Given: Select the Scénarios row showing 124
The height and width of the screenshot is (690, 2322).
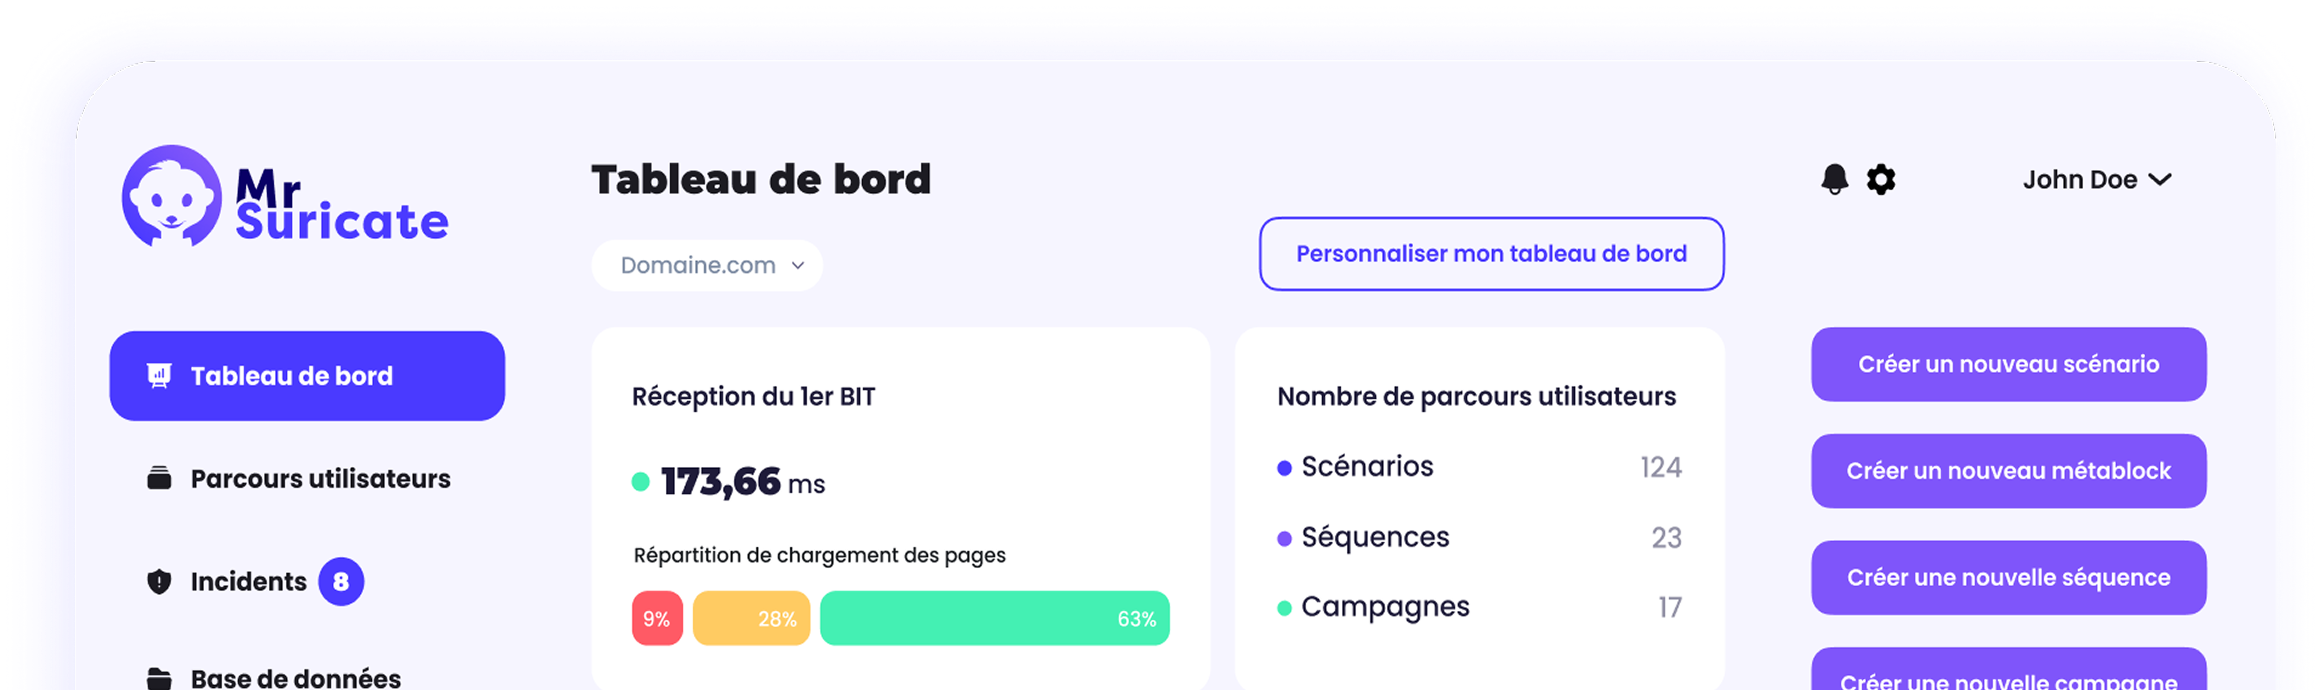Looking at the screenshot, I should (1478, 467).
